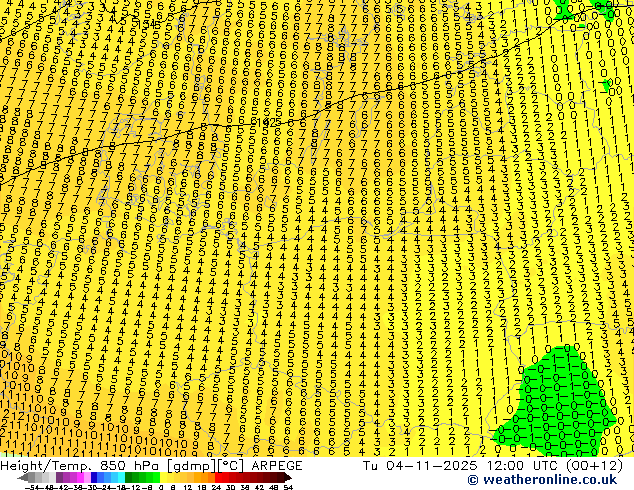Open the weatheronline.co.uk copyright link

(542, 480)
